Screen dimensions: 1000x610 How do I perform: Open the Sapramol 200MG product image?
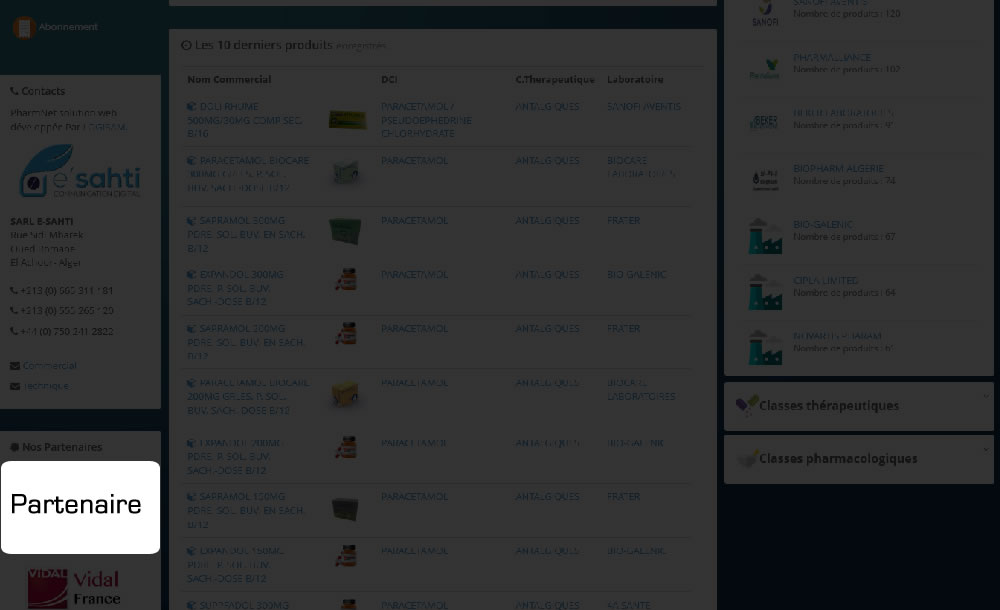tap(346, 334)
